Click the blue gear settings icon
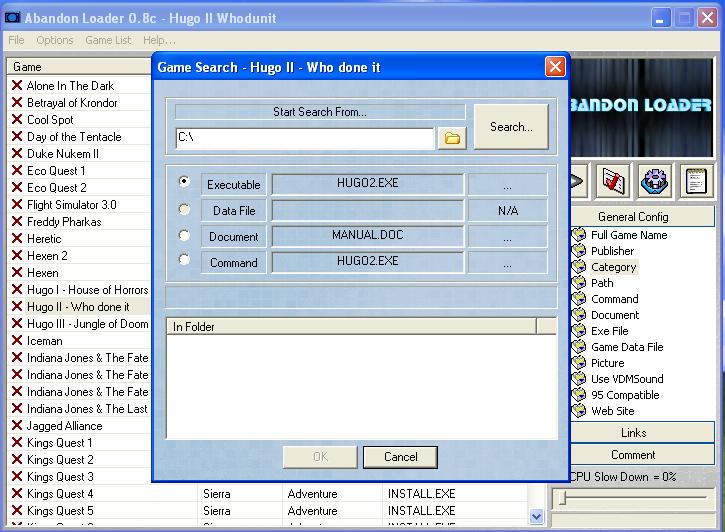This screenshot has height=532, width=725. point(655,181)
